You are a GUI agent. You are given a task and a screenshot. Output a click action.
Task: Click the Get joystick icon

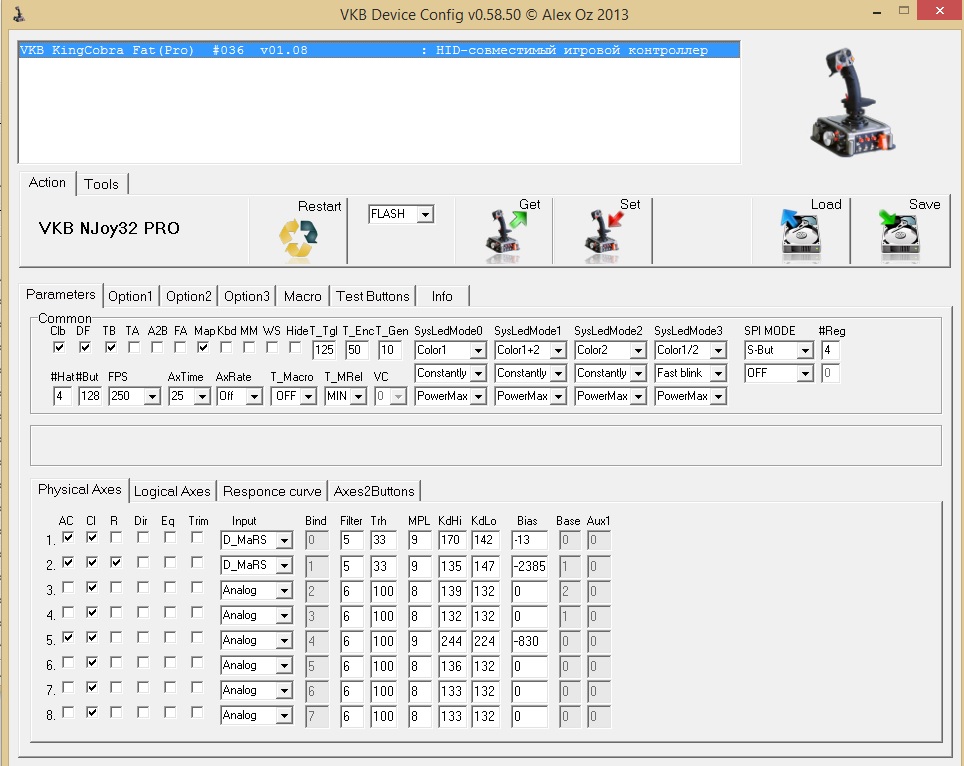[x=506, y=233]
